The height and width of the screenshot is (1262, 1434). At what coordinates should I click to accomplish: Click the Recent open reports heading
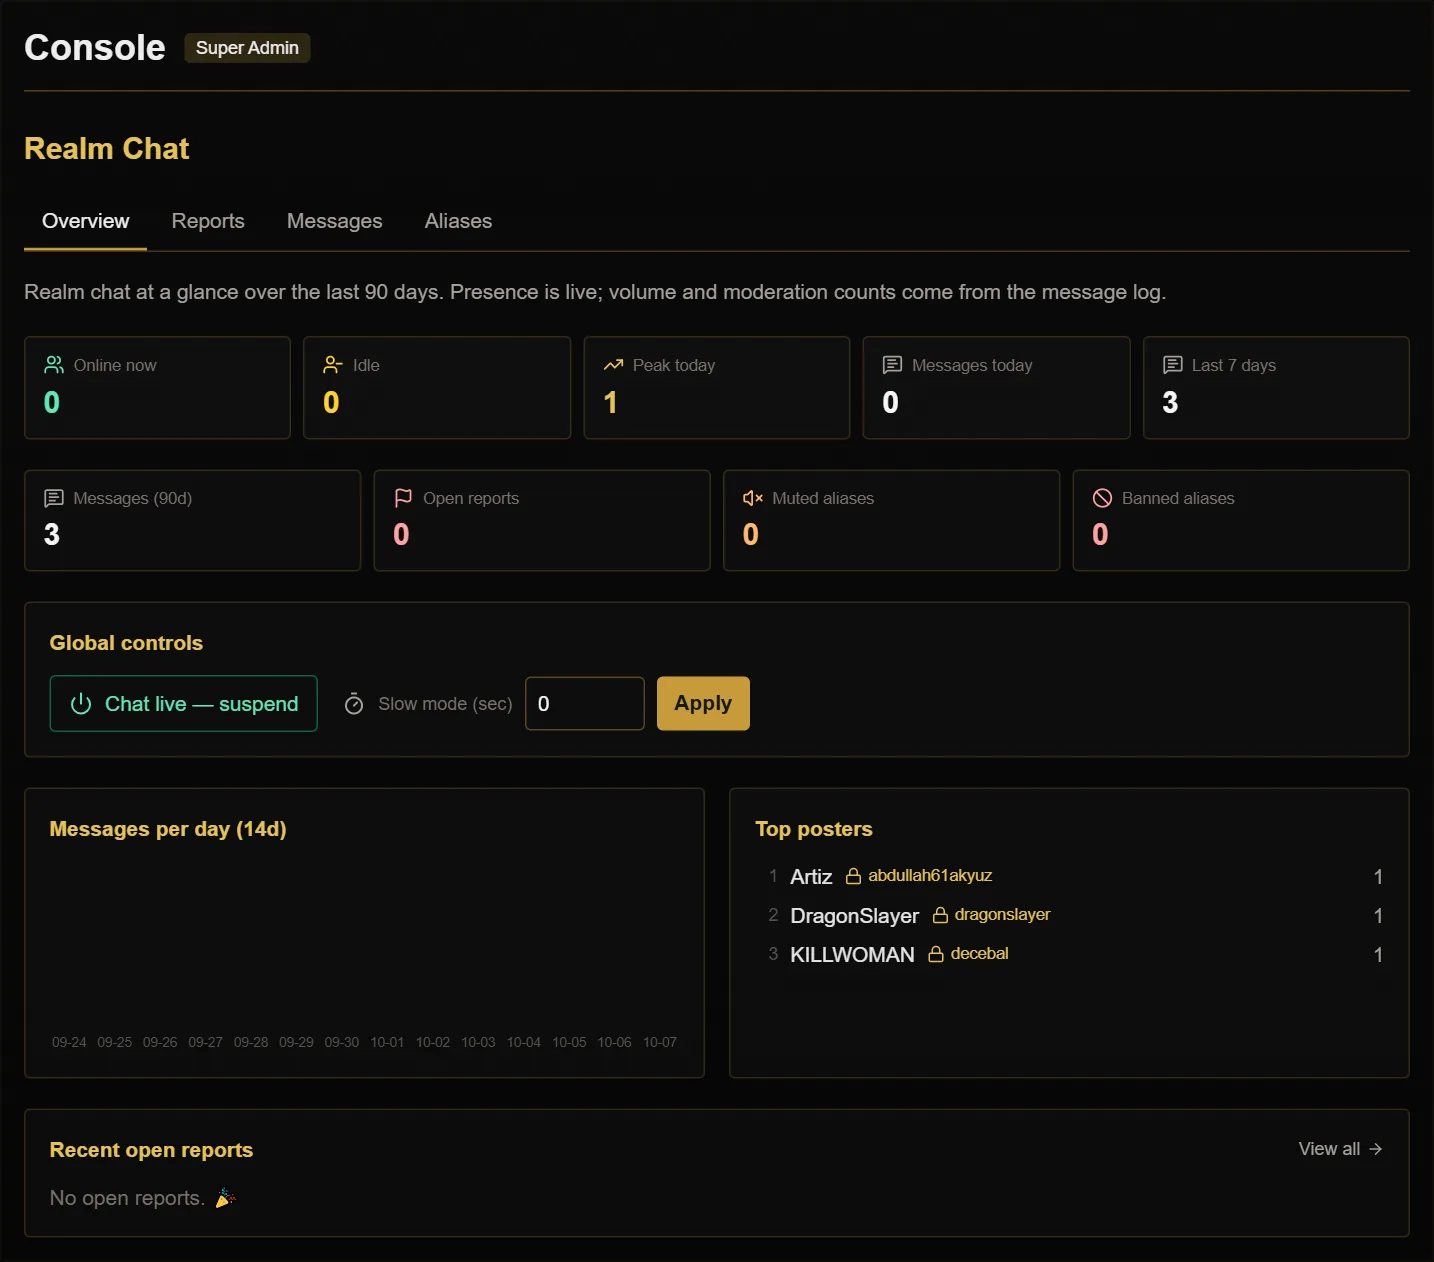pos(151,1150)
